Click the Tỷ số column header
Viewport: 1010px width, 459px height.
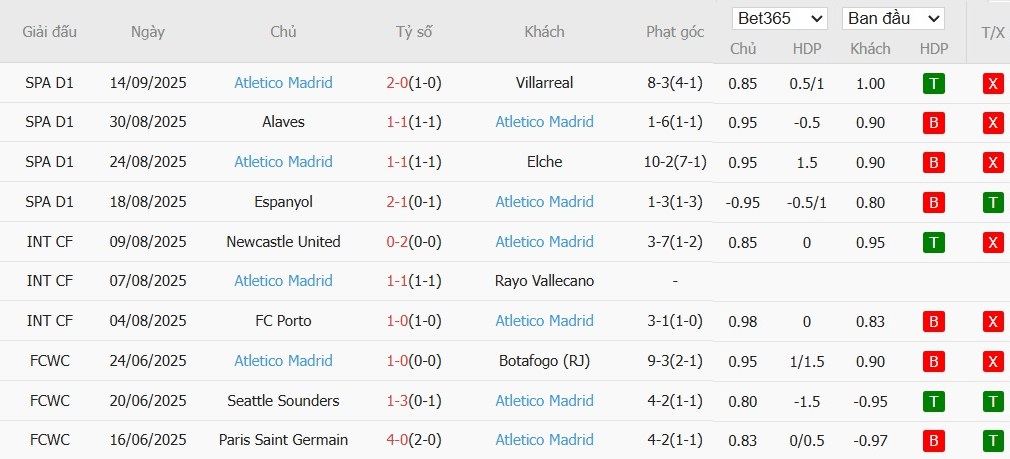tap(413, 32)
